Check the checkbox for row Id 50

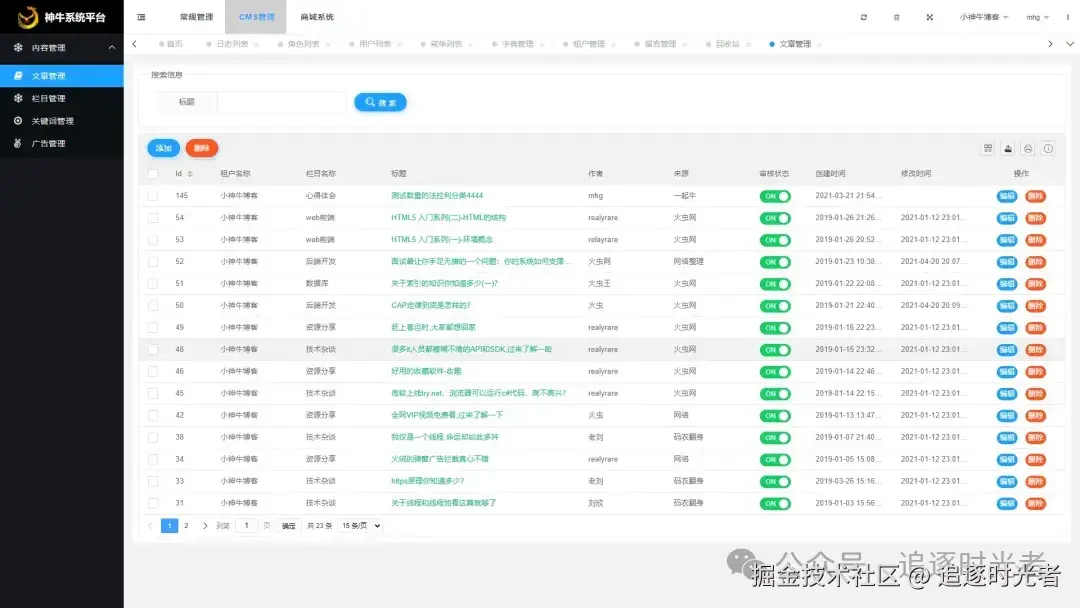point(153,306)
